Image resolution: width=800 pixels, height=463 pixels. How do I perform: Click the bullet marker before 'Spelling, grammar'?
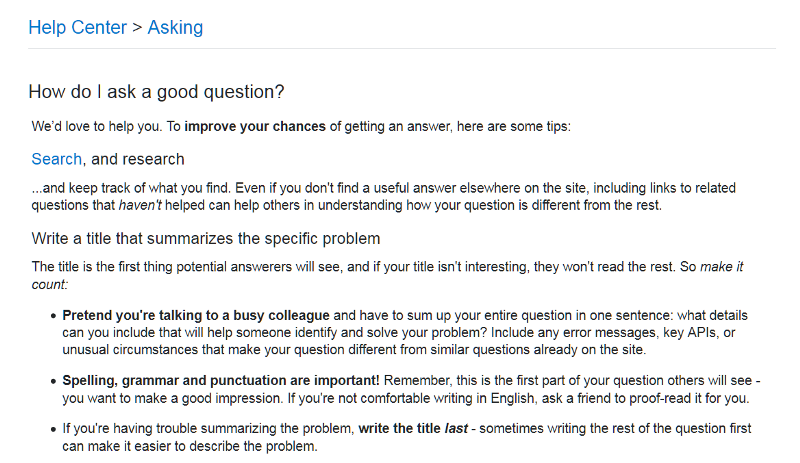tap(53, 381)
